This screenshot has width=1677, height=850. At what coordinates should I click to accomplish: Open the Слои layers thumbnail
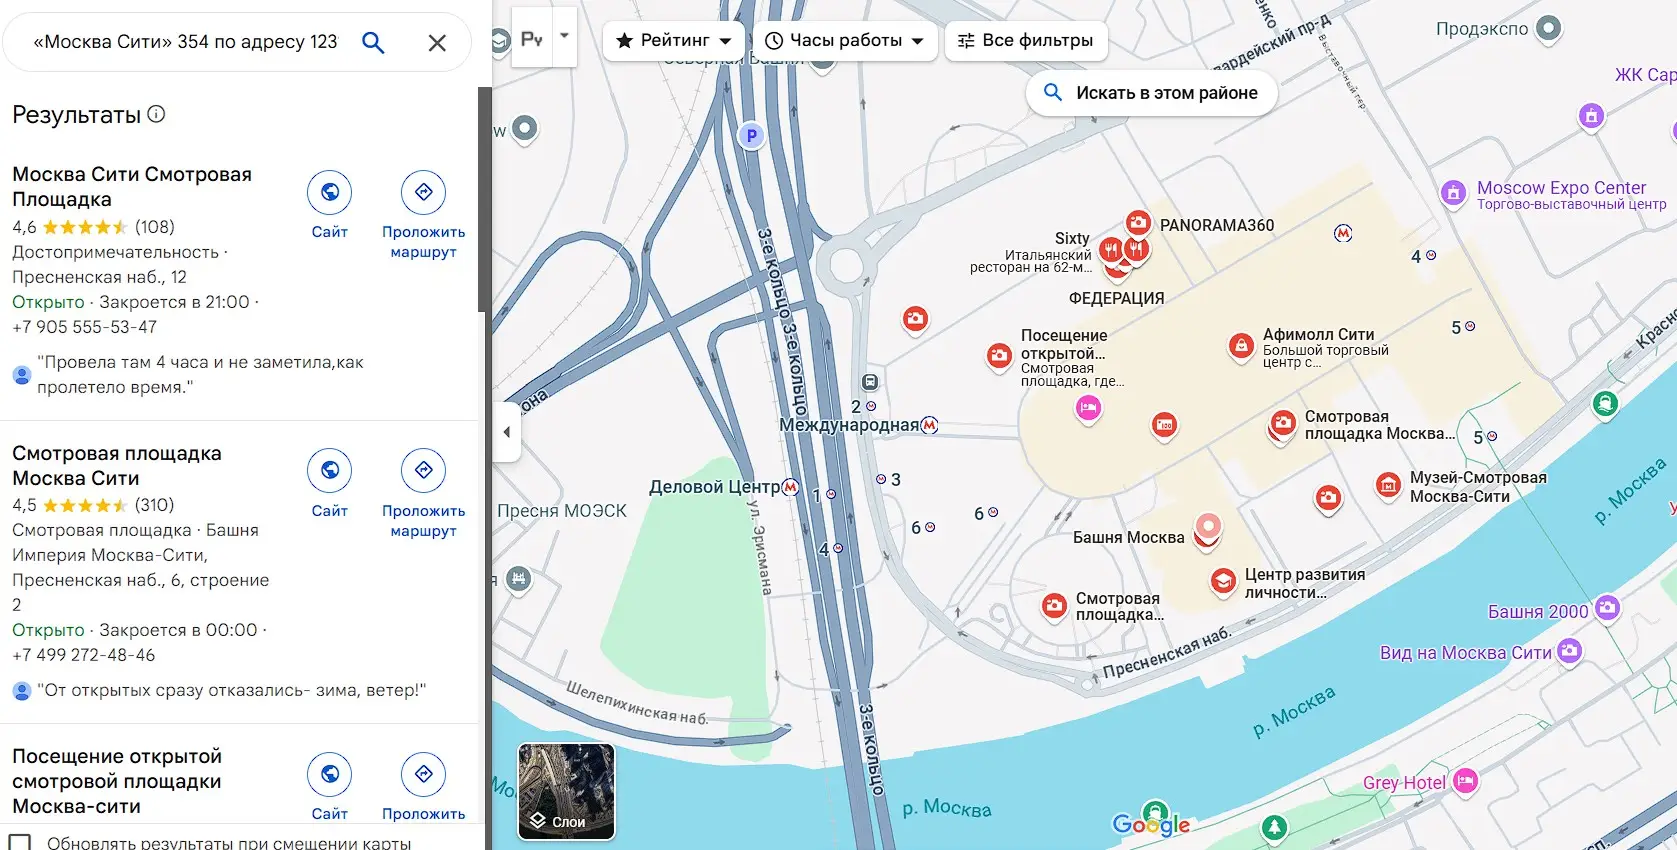pos(566,791)
